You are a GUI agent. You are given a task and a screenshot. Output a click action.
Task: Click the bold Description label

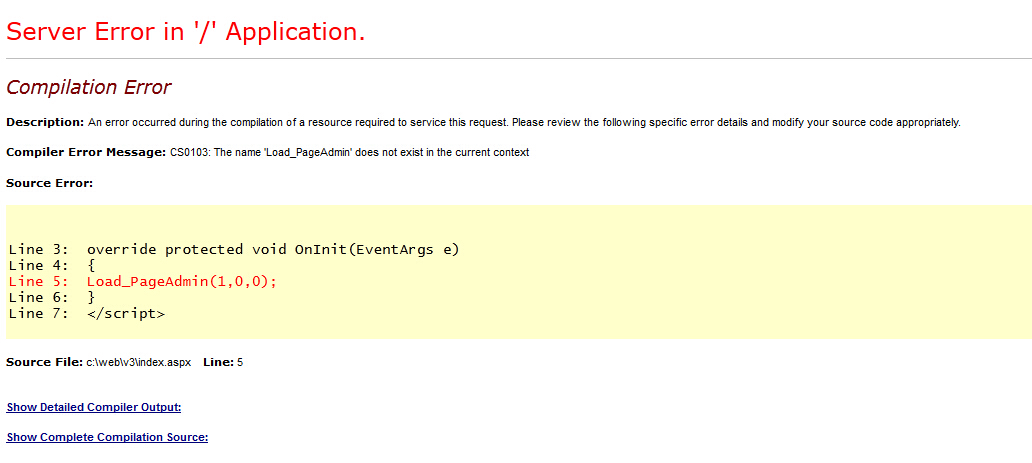pyautogui.click(x=45, y=122)
